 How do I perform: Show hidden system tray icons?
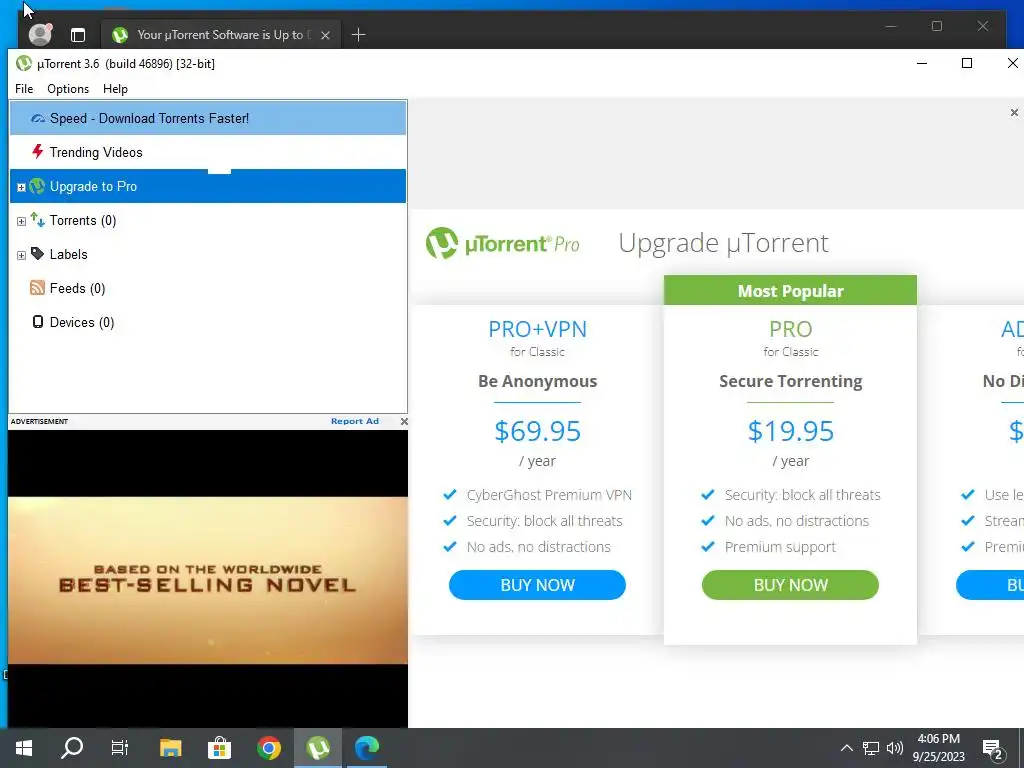coord(846,748)
